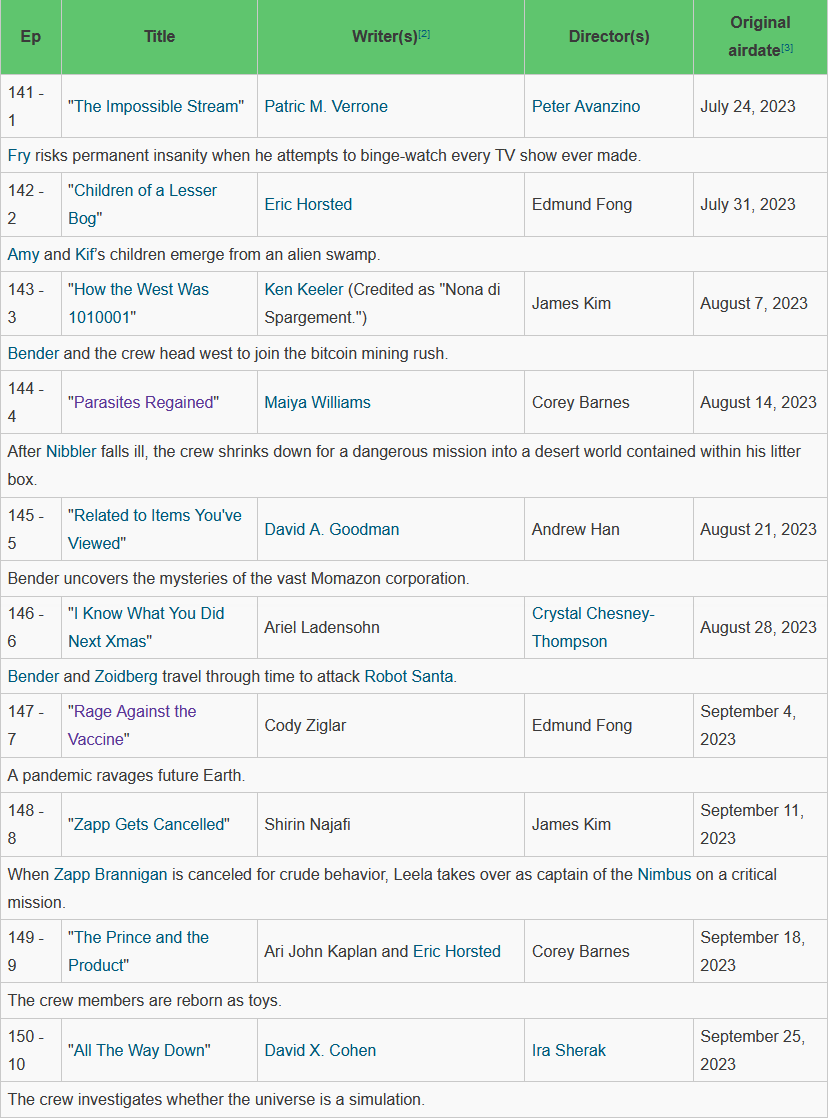Screen dimensions: 828x1118
Task: Click Bender link in Robot Santa summary
Action: (34, 677)
